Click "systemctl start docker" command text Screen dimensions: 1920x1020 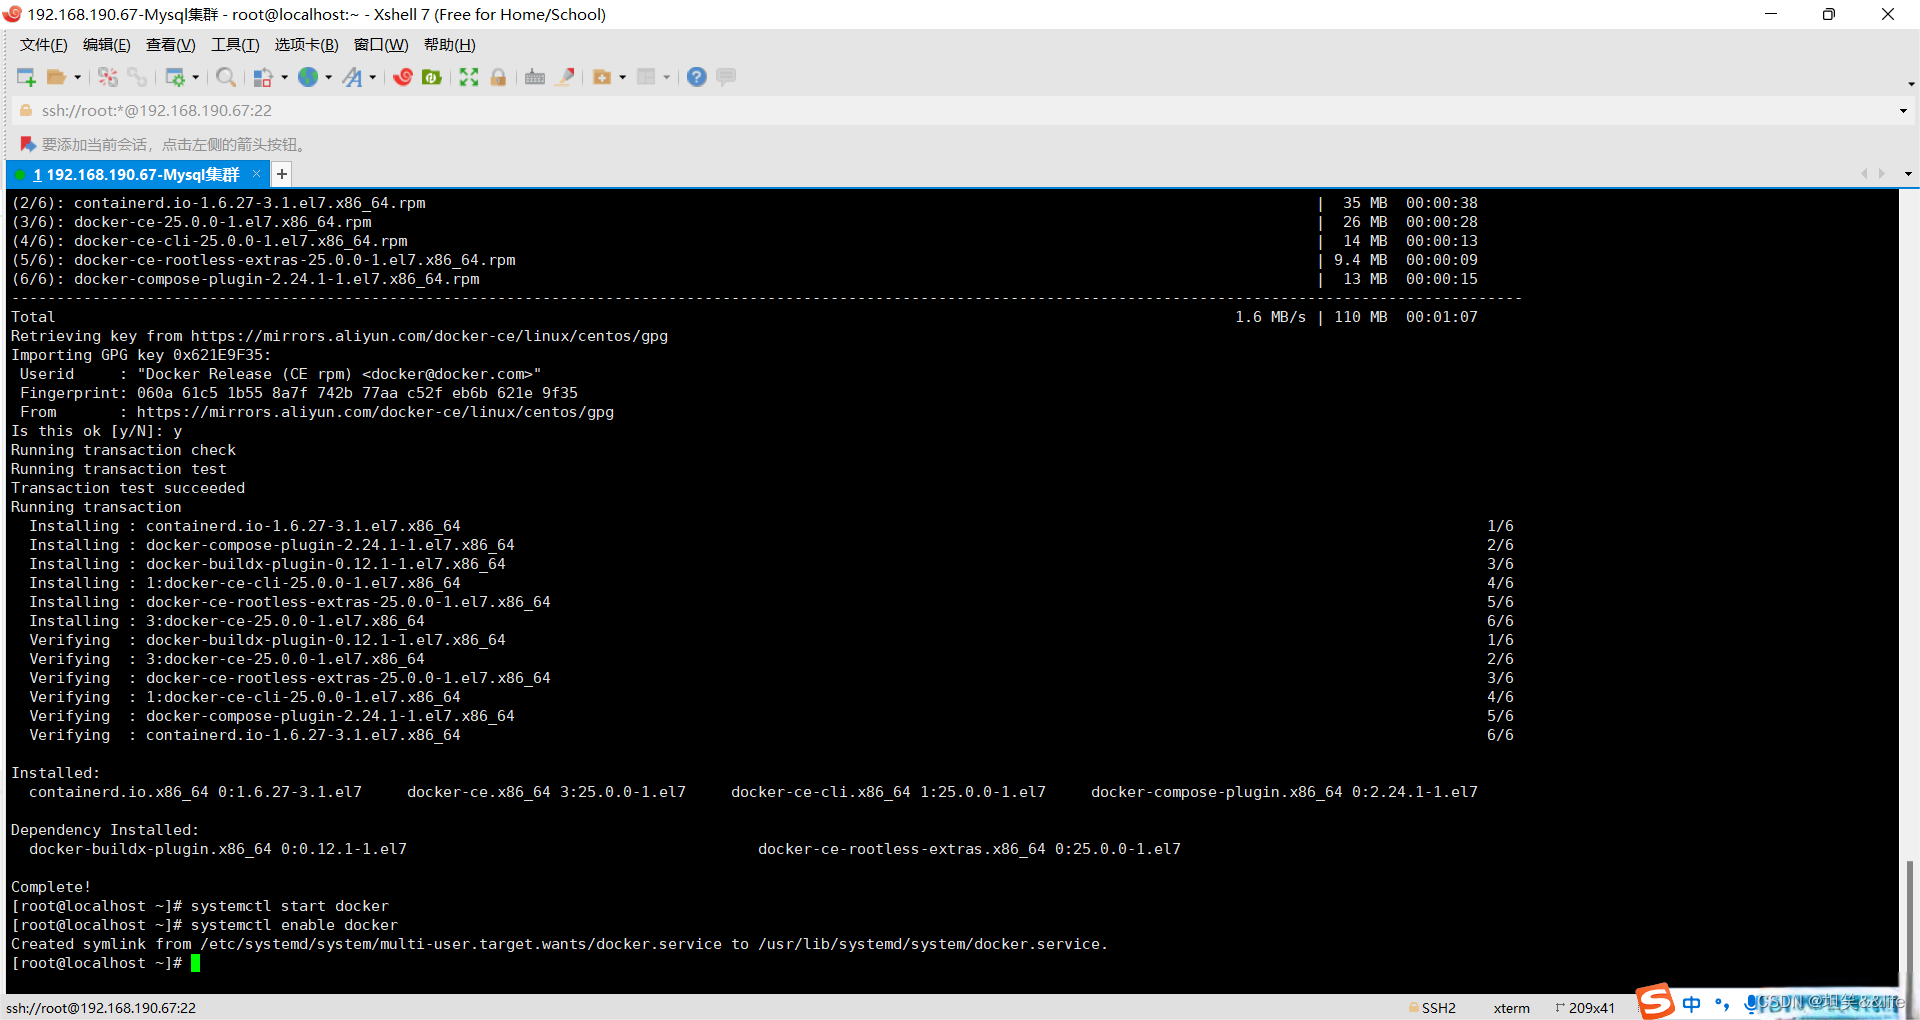[x=290, y=906]
